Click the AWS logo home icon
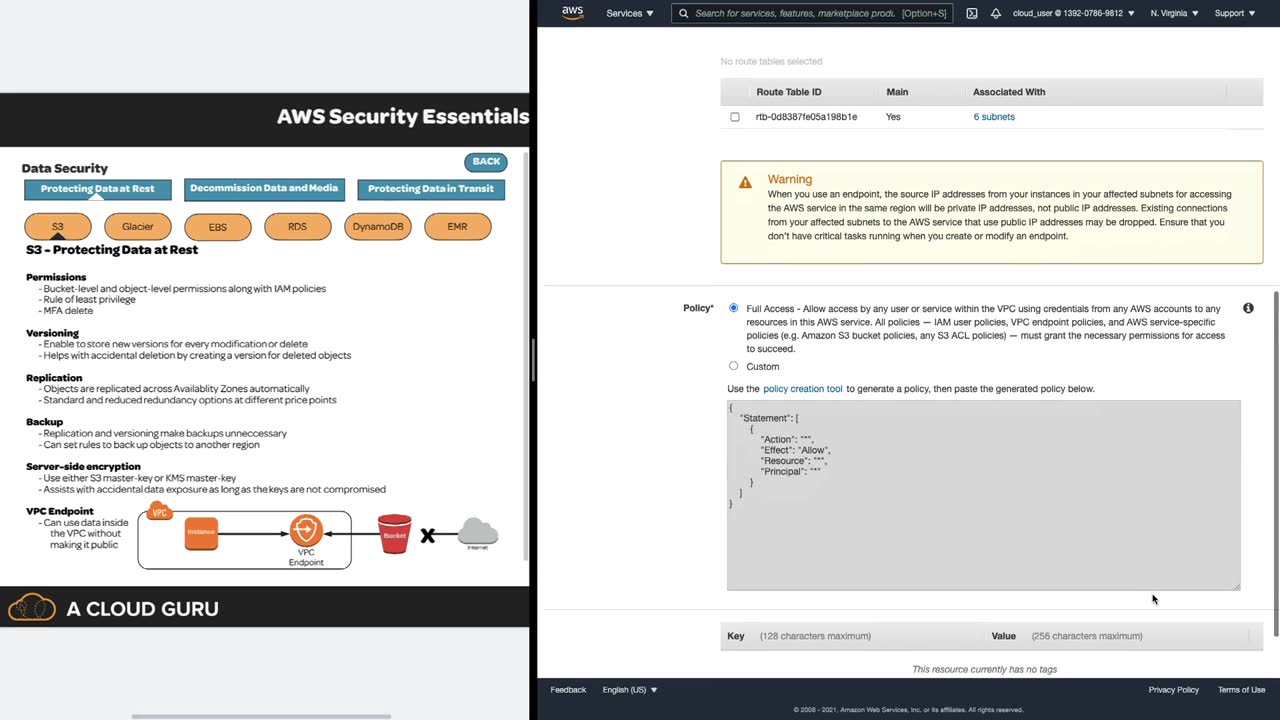 point(572,13)
